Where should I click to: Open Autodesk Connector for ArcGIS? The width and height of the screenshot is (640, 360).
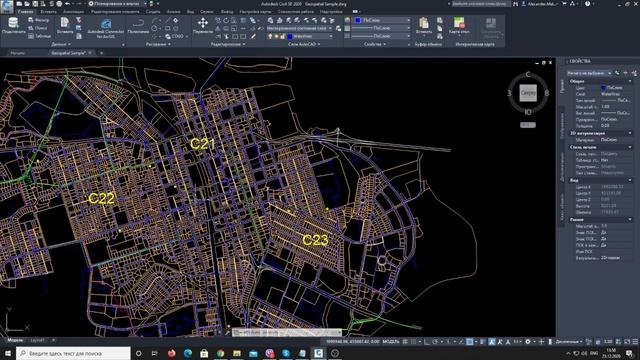105,28
